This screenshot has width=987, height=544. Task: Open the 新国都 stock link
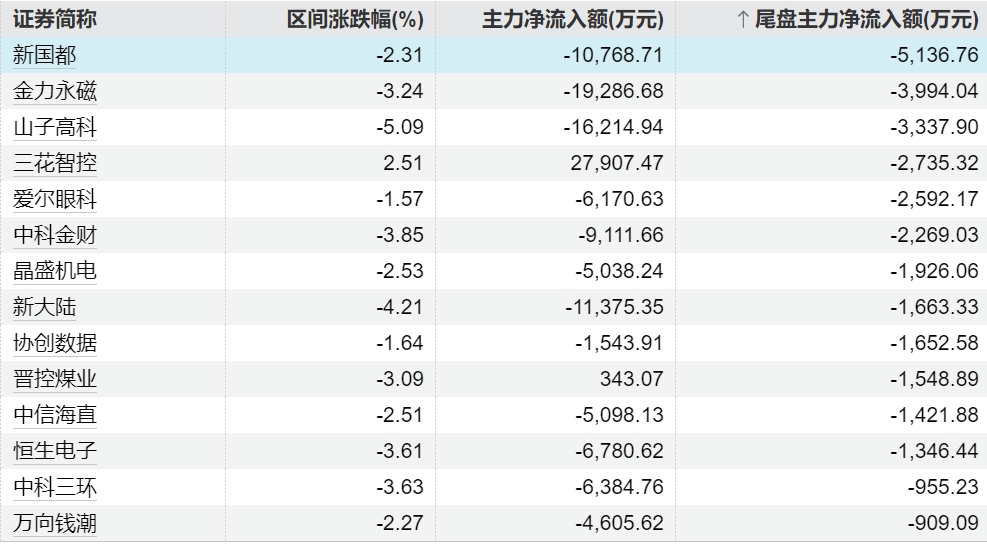coord(44,55)
